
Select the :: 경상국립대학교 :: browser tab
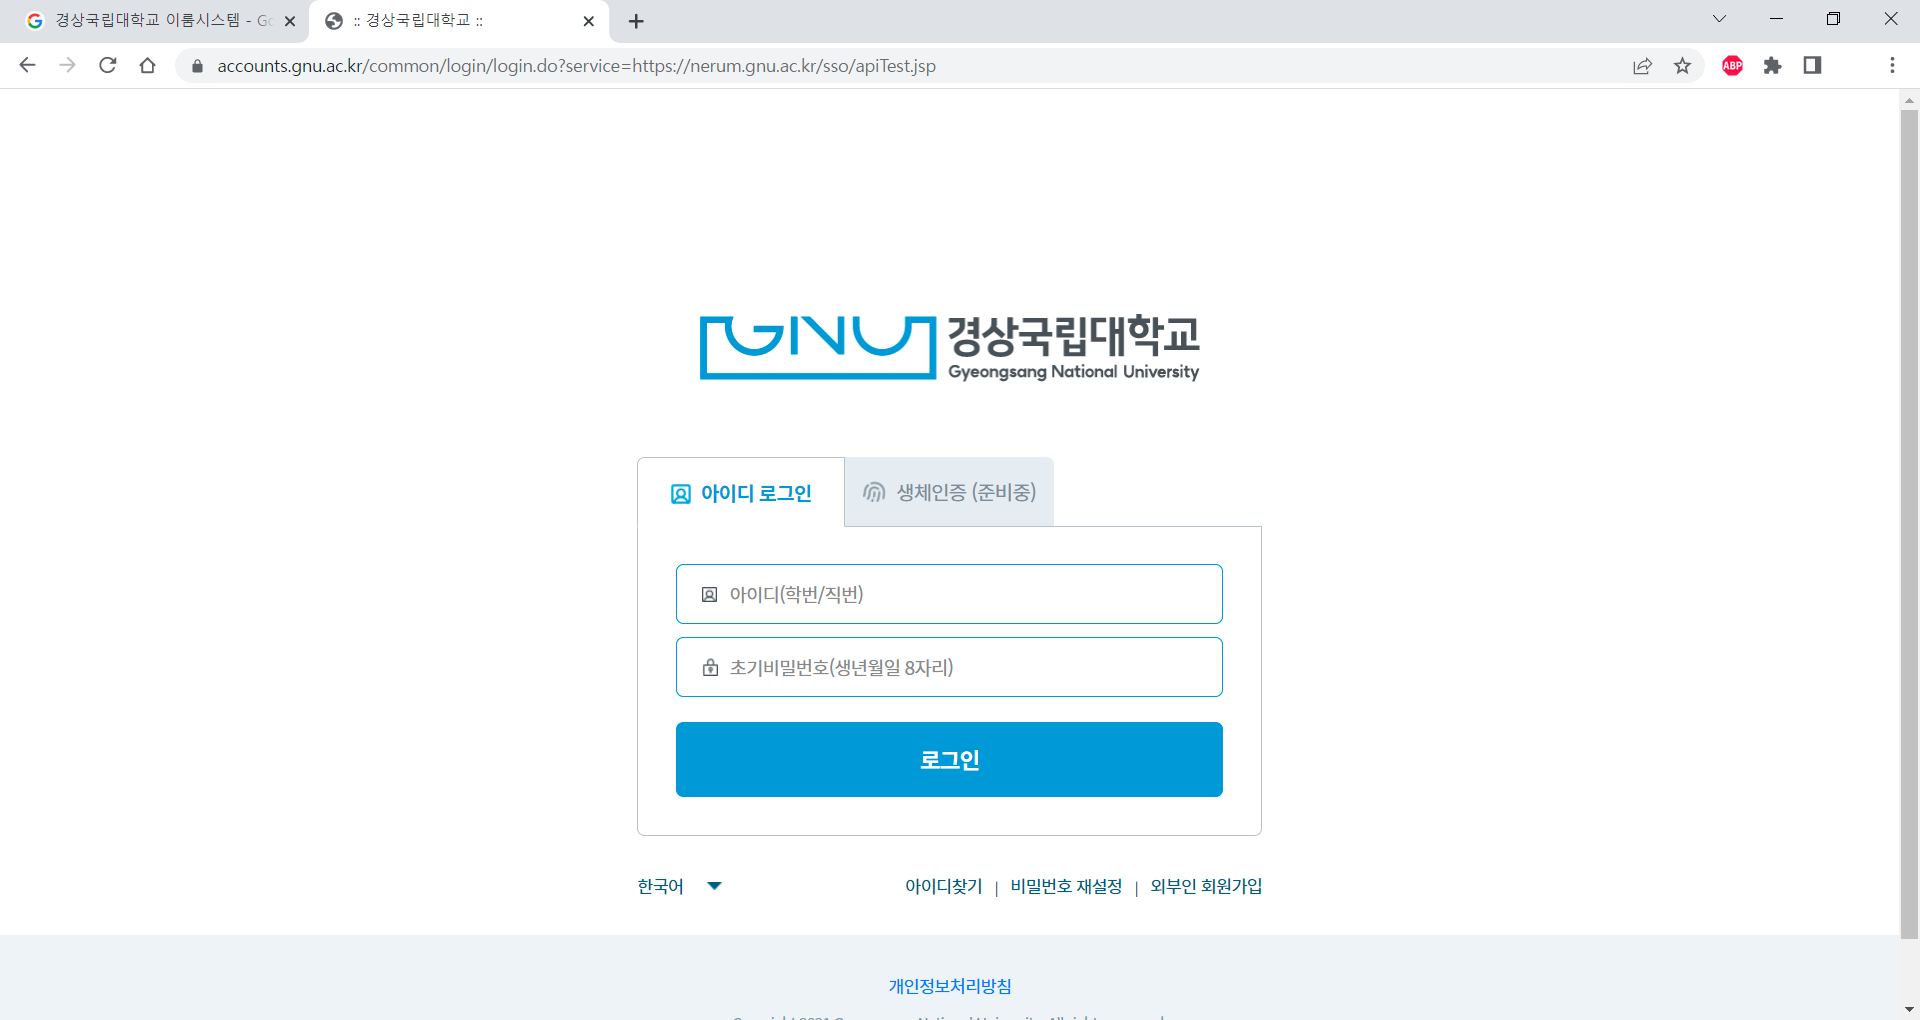460,21
